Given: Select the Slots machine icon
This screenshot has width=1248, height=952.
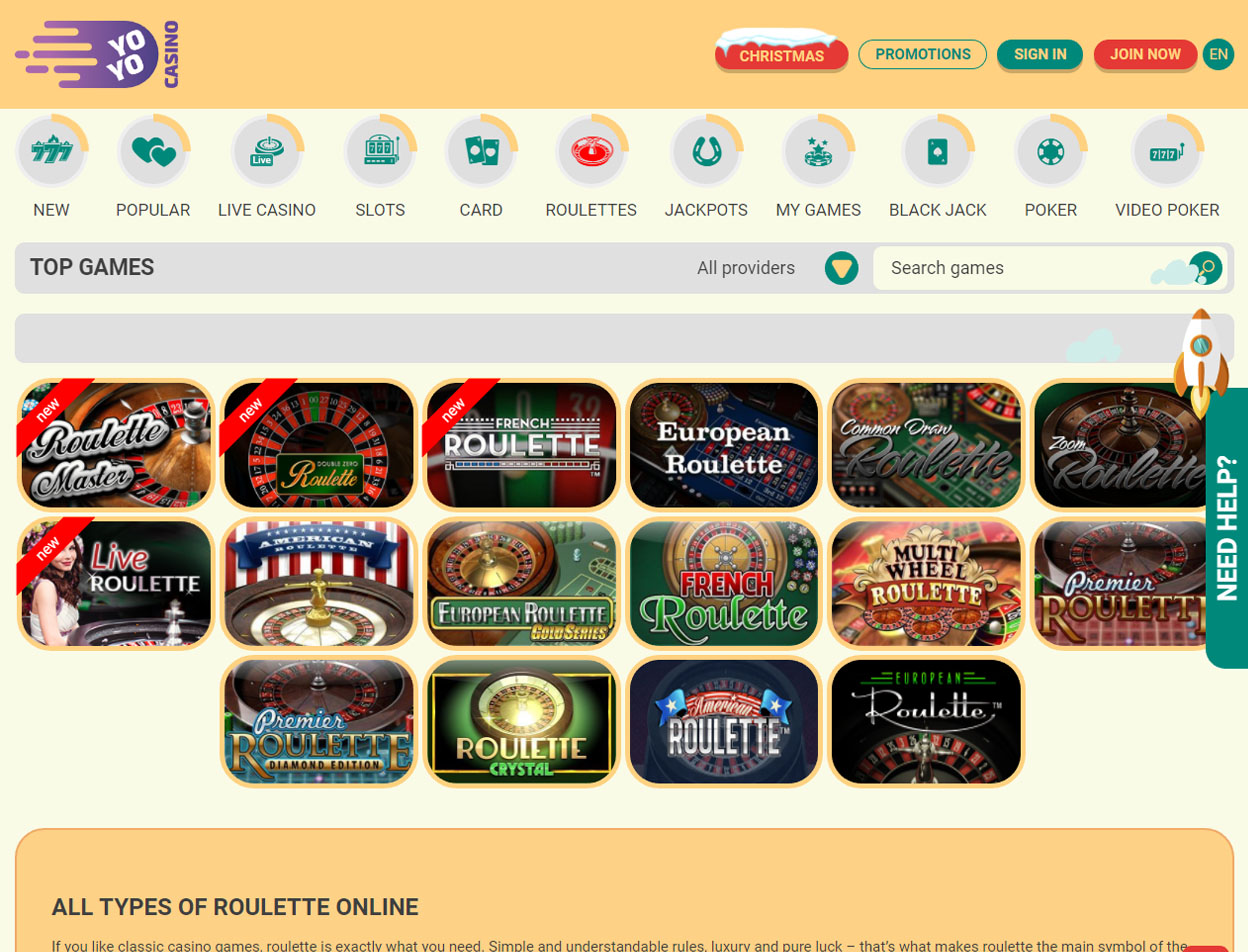Looking at the screenshot, I should (380, 152).
